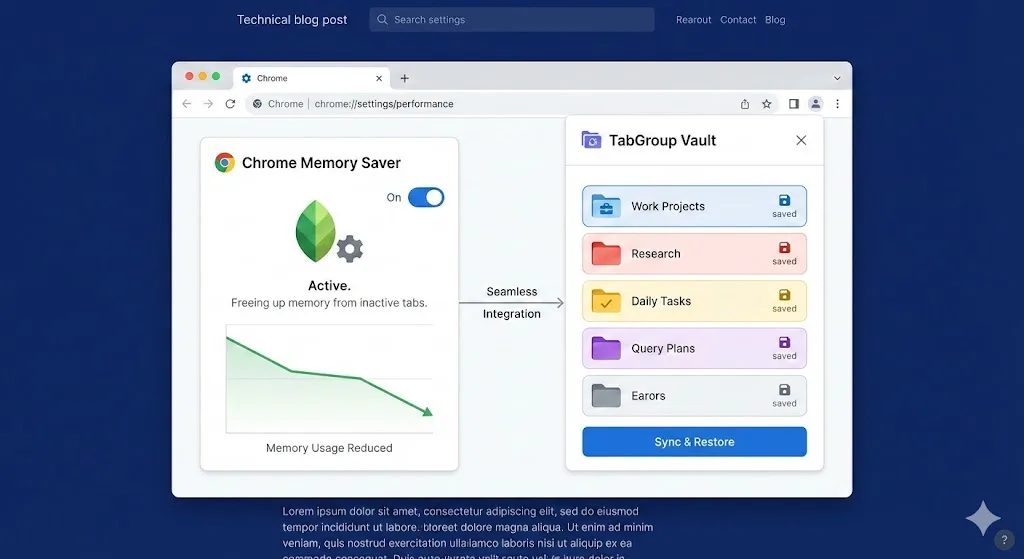Click the saved disk icon for Work Projects

(784, 200)
